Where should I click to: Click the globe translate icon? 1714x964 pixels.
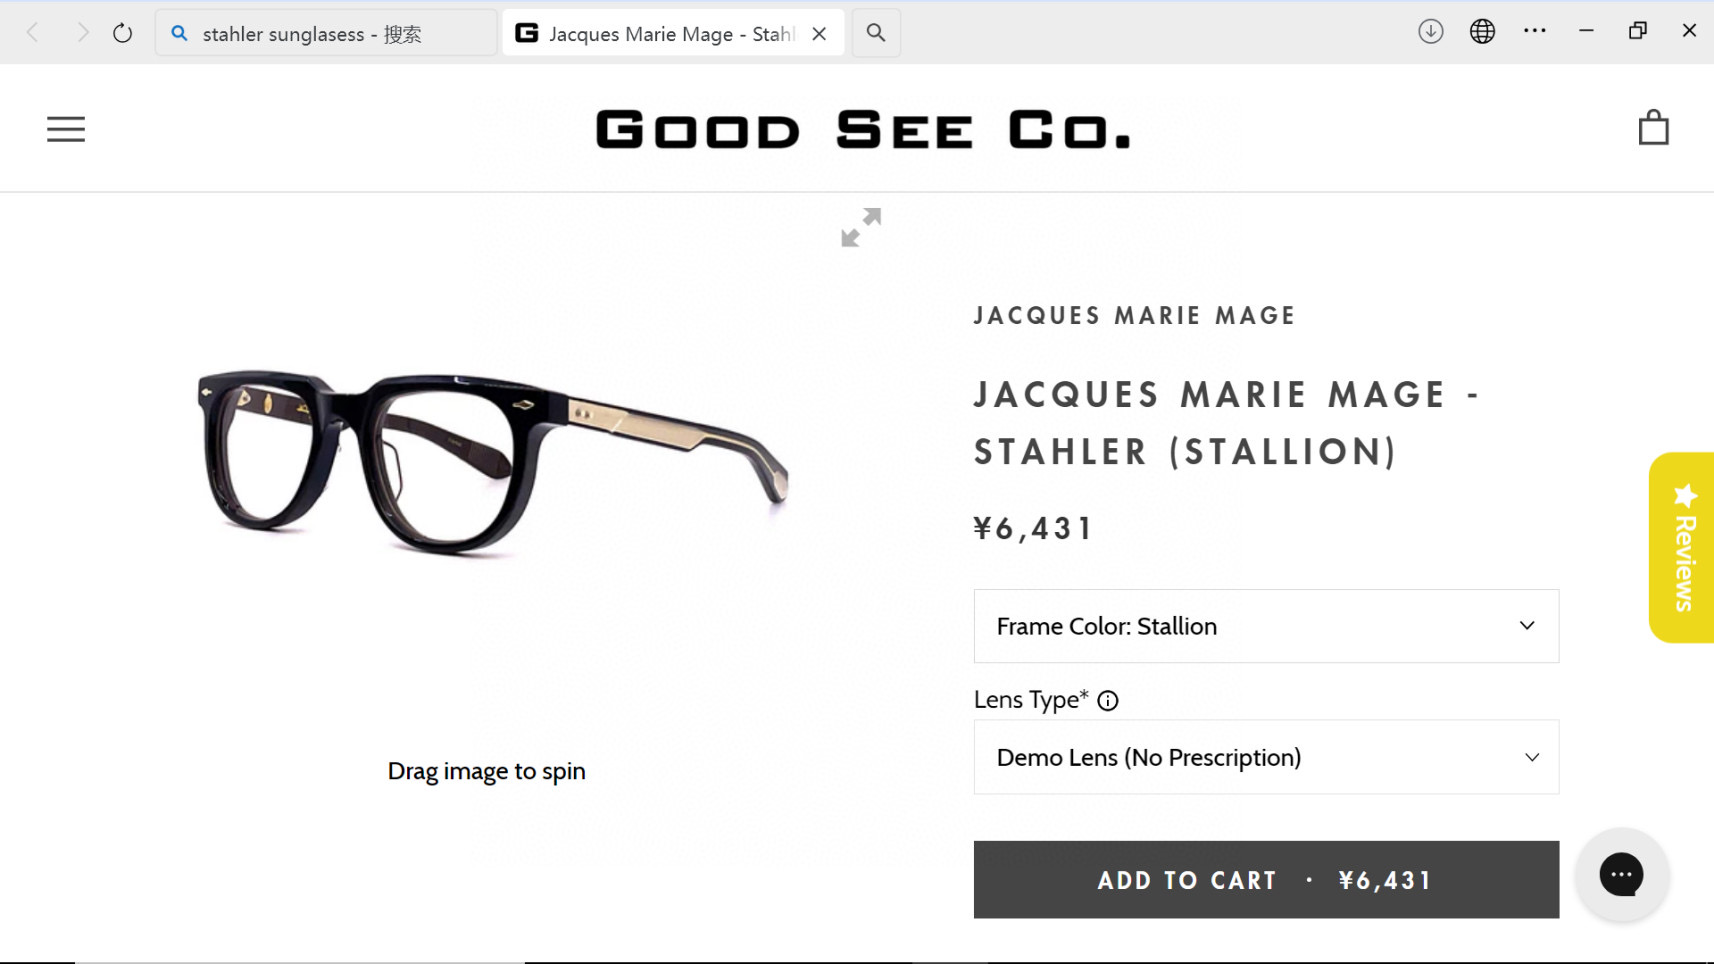click(1482, 32)
